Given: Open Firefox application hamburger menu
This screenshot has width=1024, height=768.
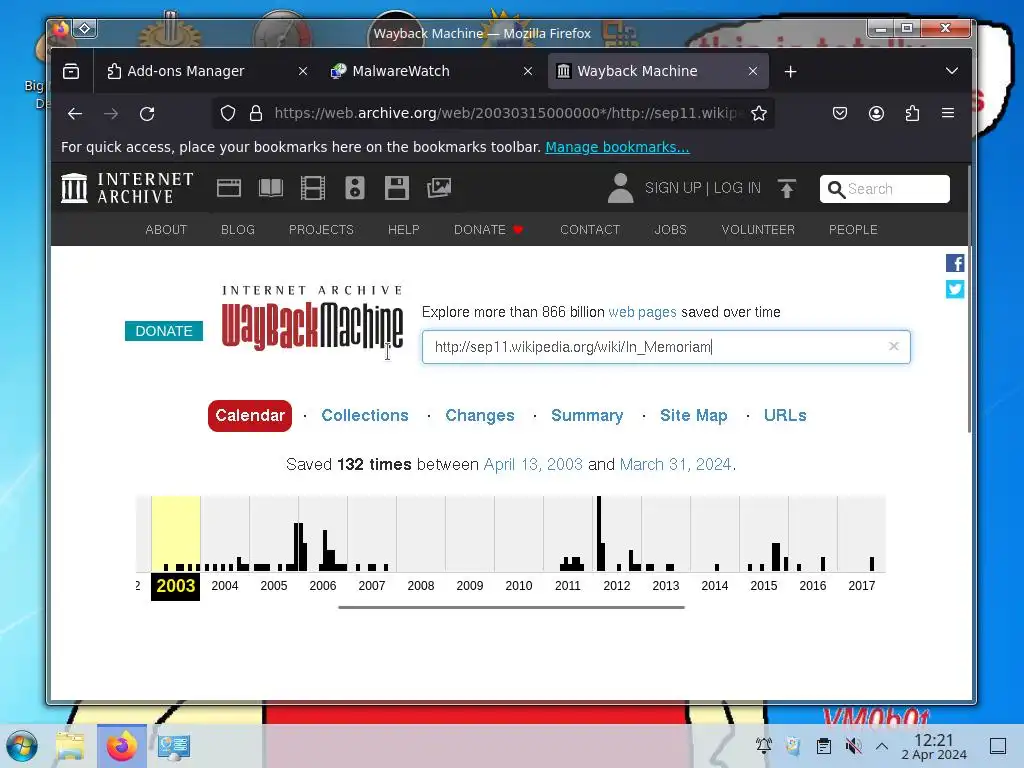Looking at the screenshot, I should click(x=948, y=114).
